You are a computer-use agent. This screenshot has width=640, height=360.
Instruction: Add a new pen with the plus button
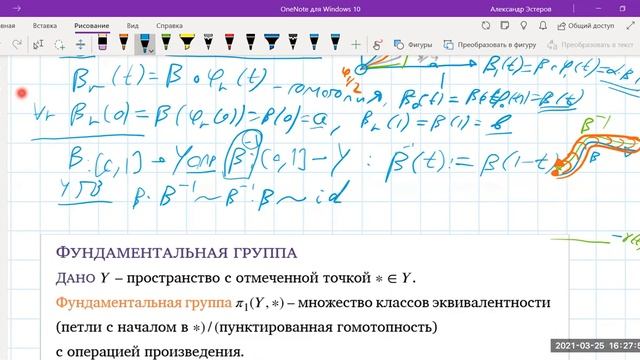pyautogui.click(x=356, y=44)
